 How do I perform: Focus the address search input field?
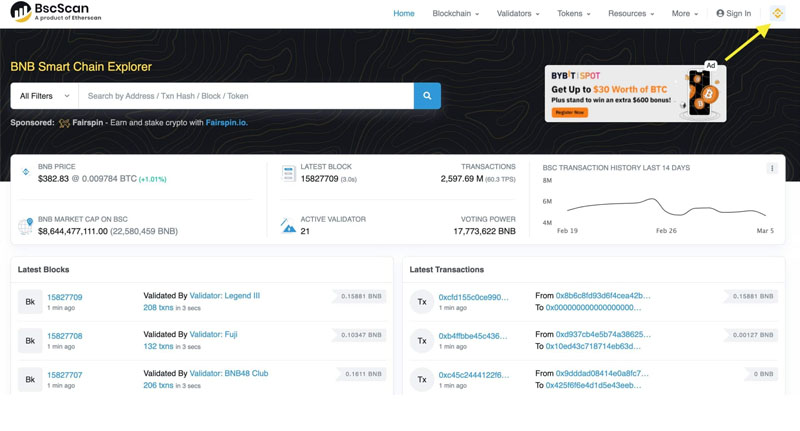(246, 96)
